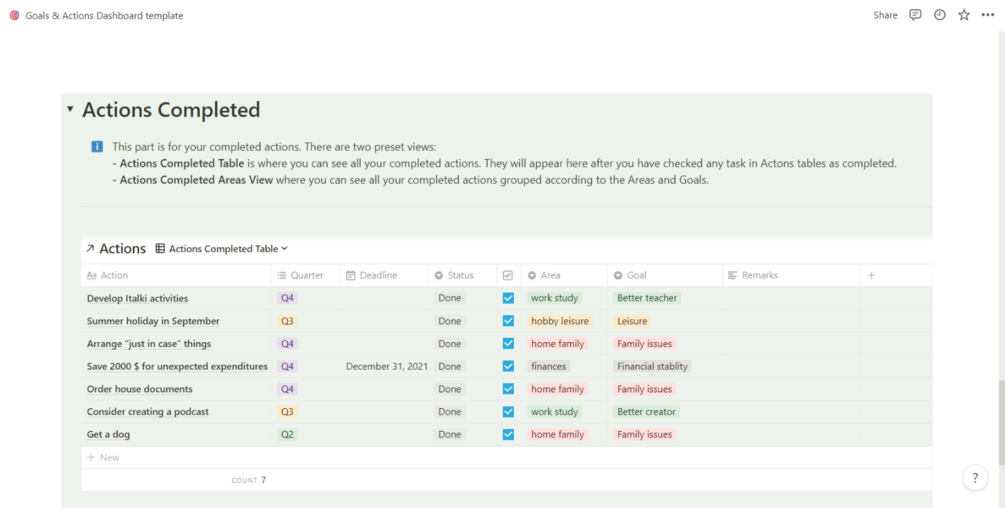The height and width of the screenshot is (508, 1005).
Task: Click the Share button
Action: pos(885,15)
